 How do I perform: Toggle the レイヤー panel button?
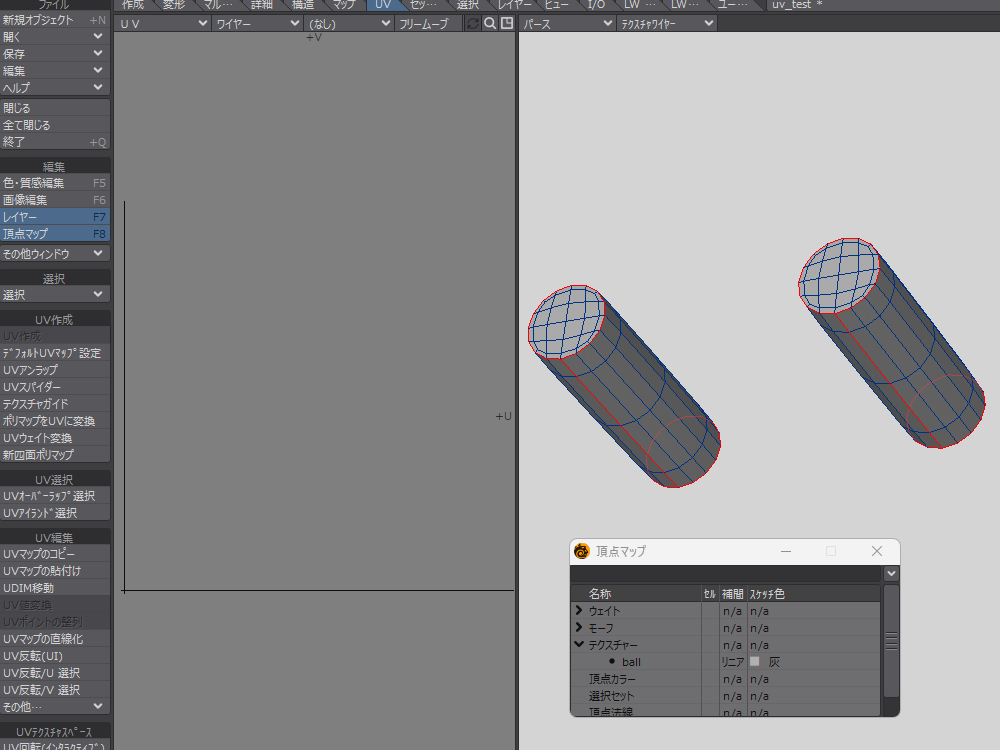point(55,217)
